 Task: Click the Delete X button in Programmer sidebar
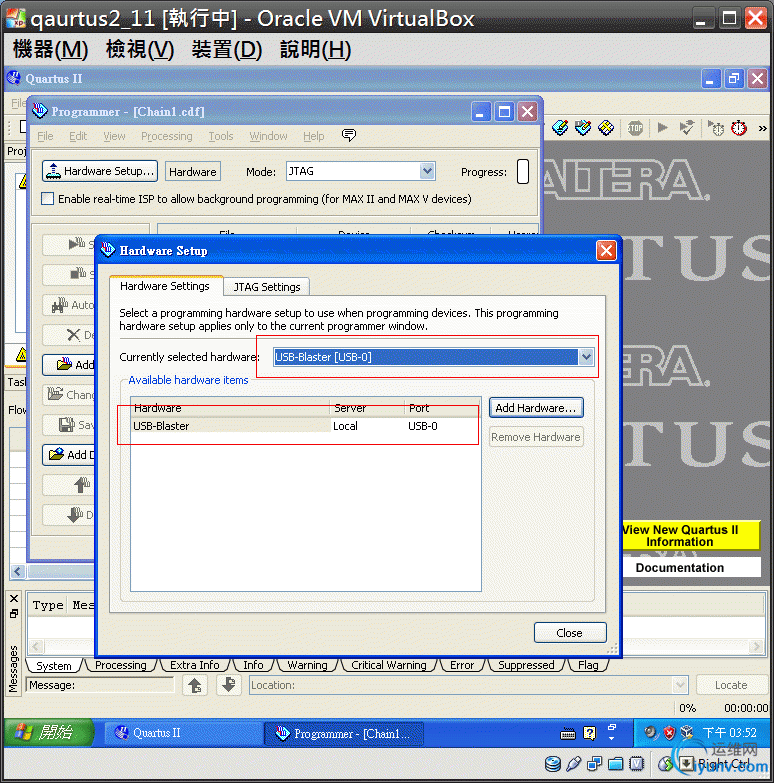69,335
